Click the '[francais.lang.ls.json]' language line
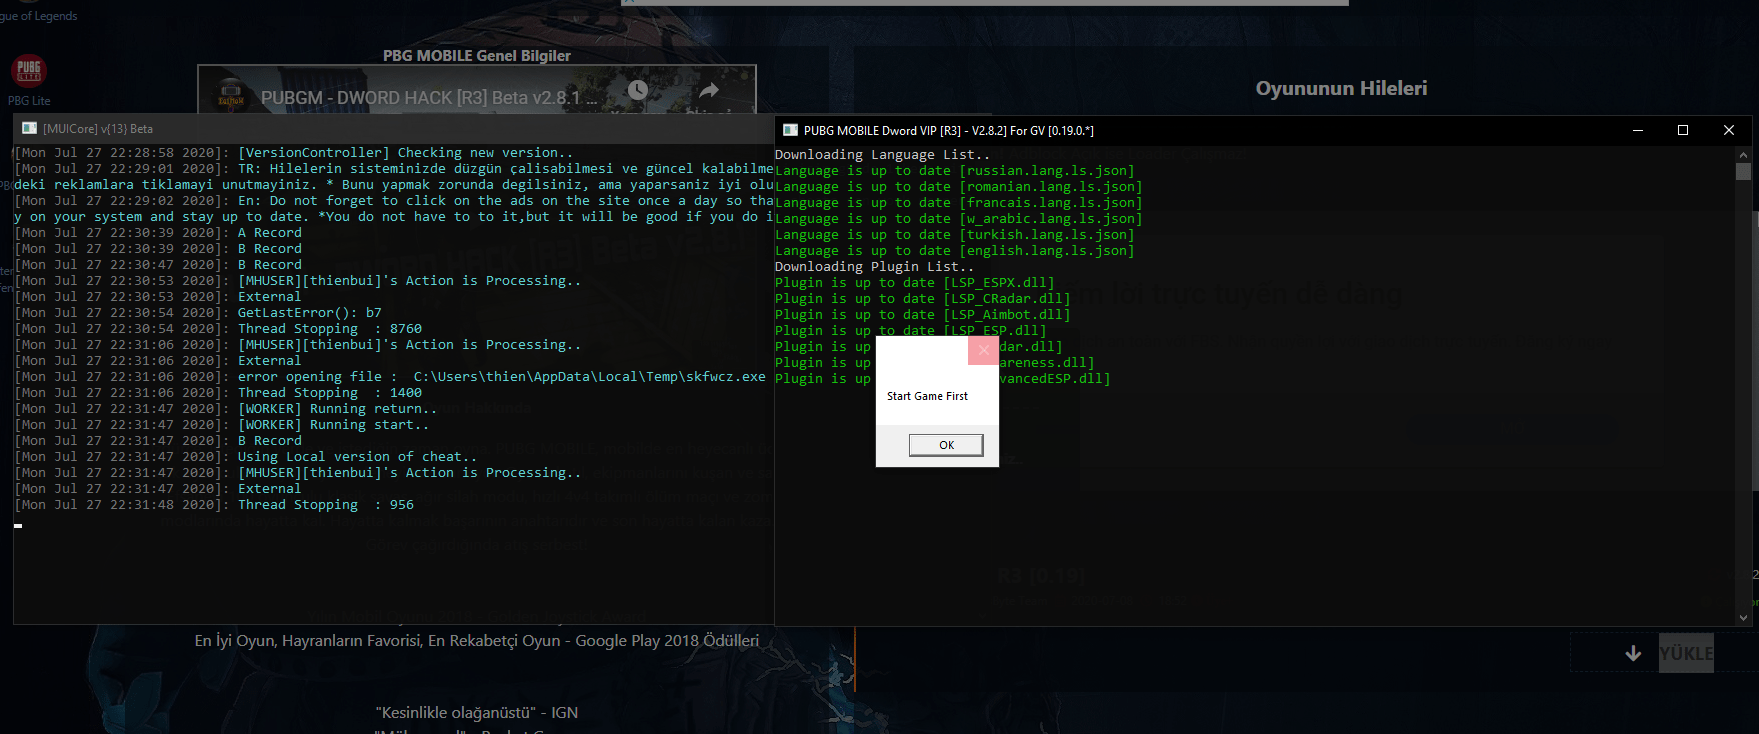This screenshot has width=1759, height=734. (x=959, y=203)
